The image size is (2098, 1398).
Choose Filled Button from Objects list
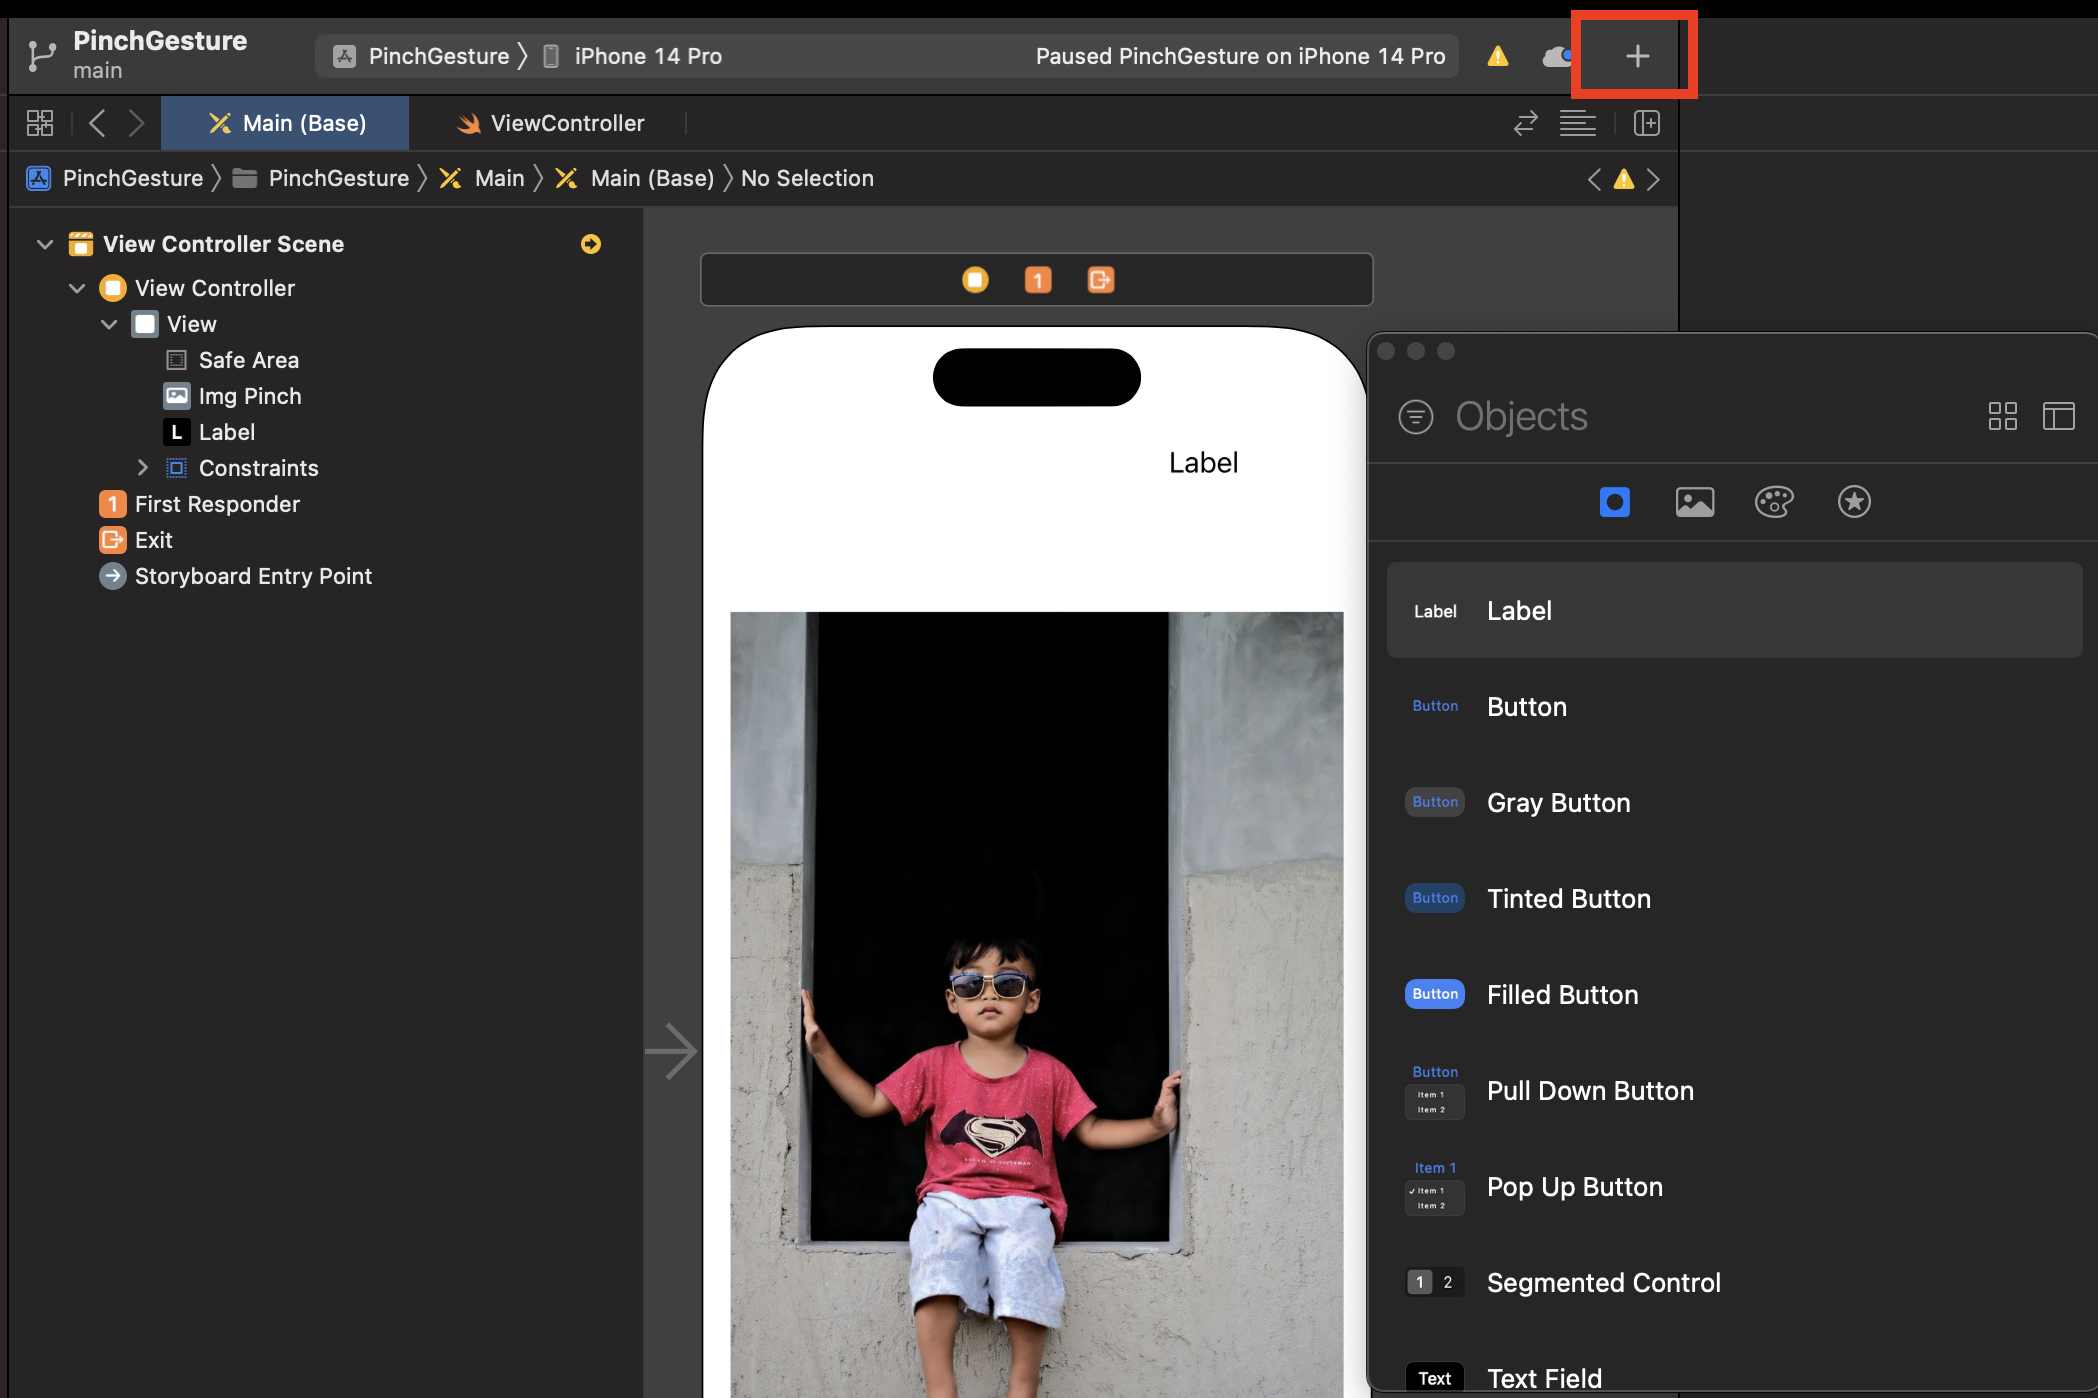click(1562, 995)
